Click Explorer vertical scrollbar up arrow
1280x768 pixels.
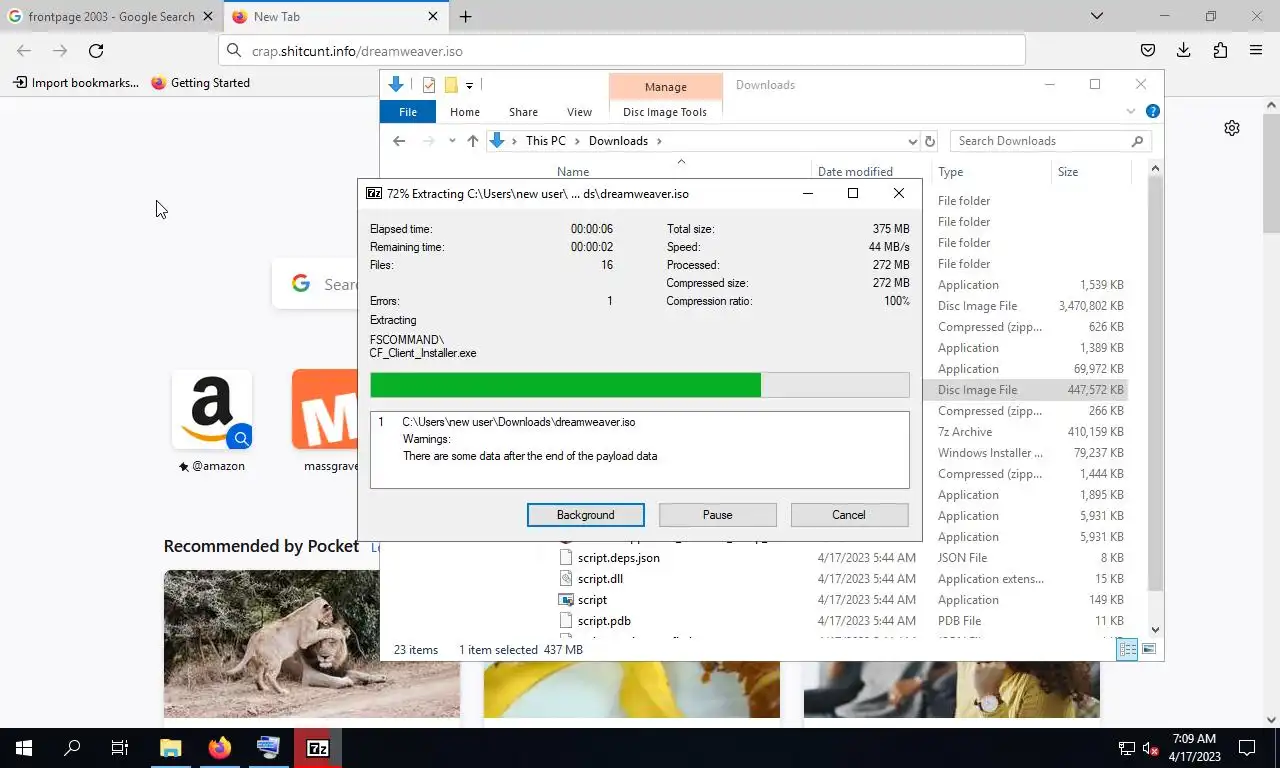tap(1155, 169)
